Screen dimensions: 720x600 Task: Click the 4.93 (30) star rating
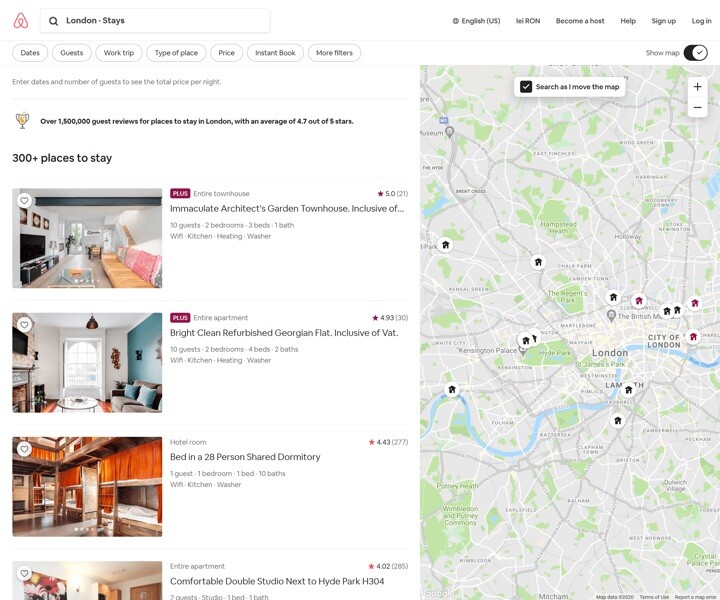[x=390, y=318]
